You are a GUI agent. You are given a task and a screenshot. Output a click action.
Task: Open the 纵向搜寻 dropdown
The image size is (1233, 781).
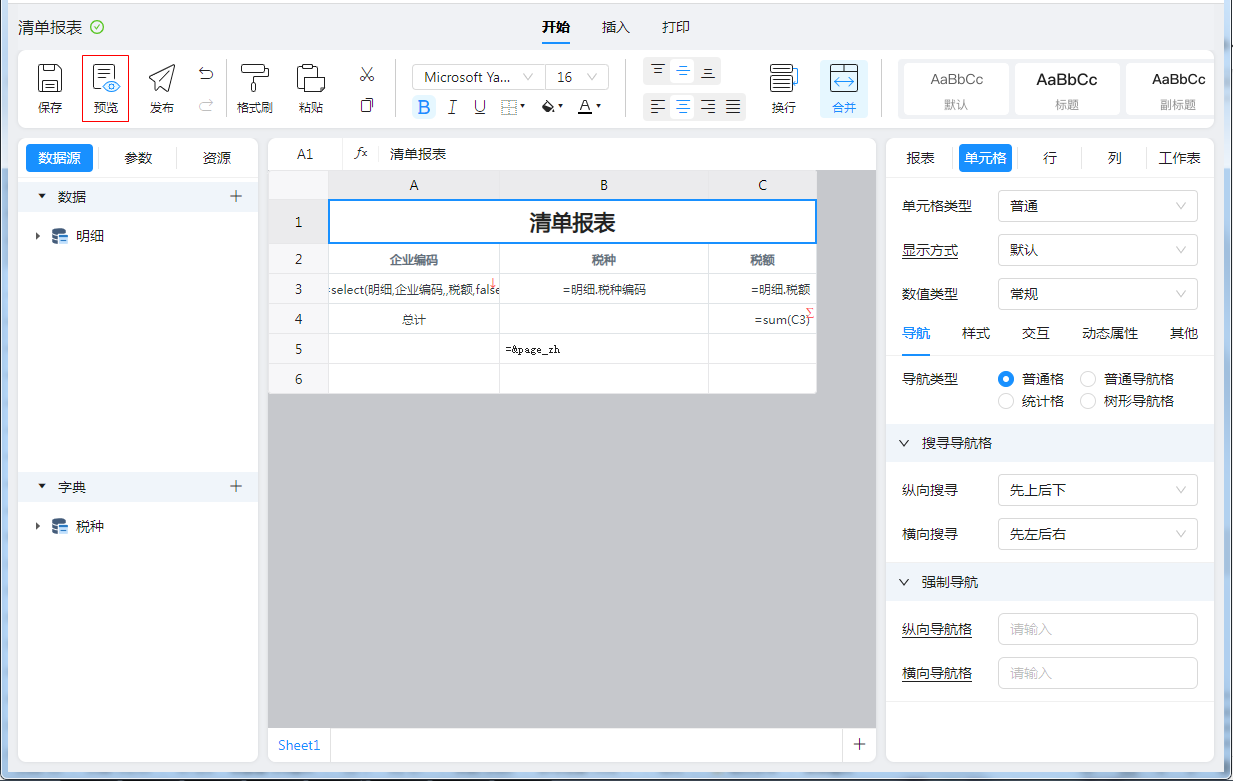1097,490
